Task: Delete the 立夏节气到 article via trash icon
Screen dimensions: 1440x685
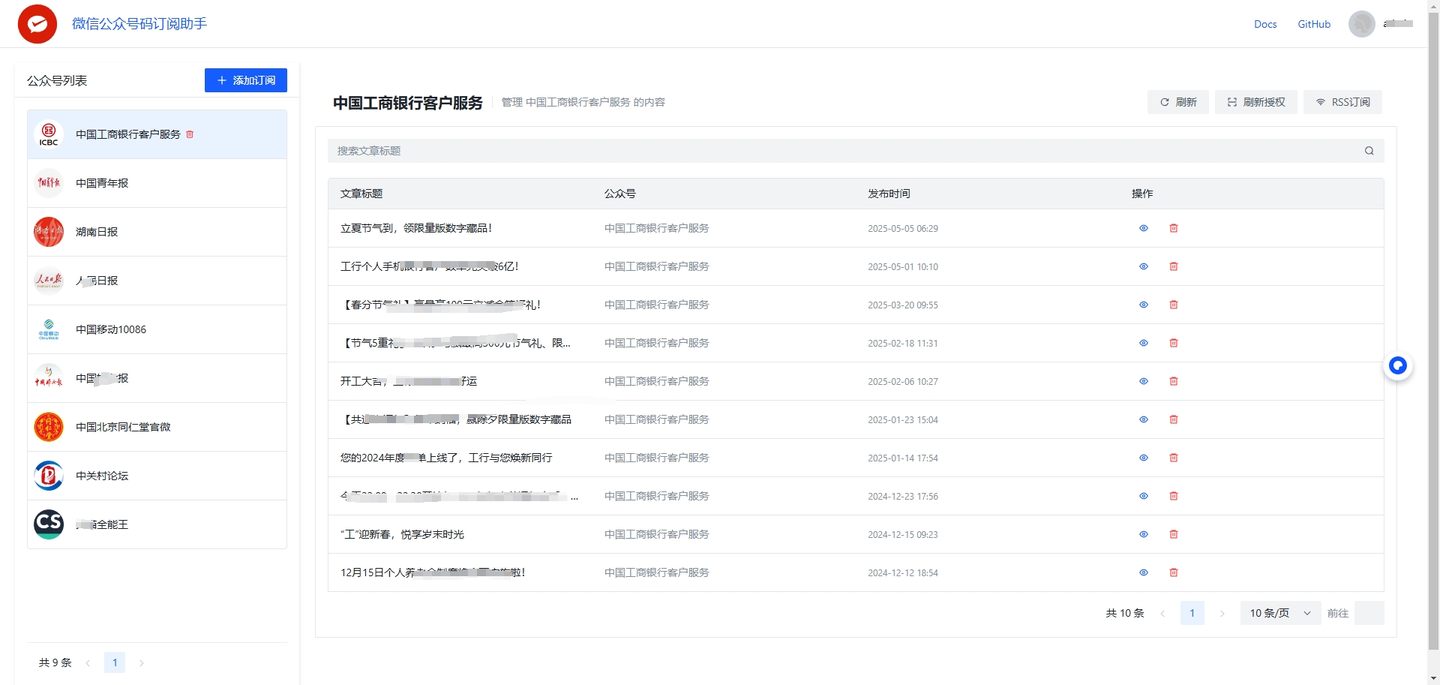Action: (x=1173, y=228)
